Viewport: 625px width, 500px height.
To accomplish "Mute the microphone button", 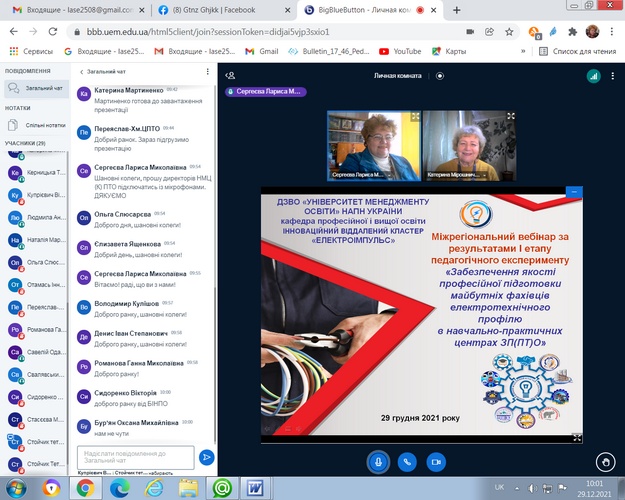I will pyautogui.click(x=378, y=462).
